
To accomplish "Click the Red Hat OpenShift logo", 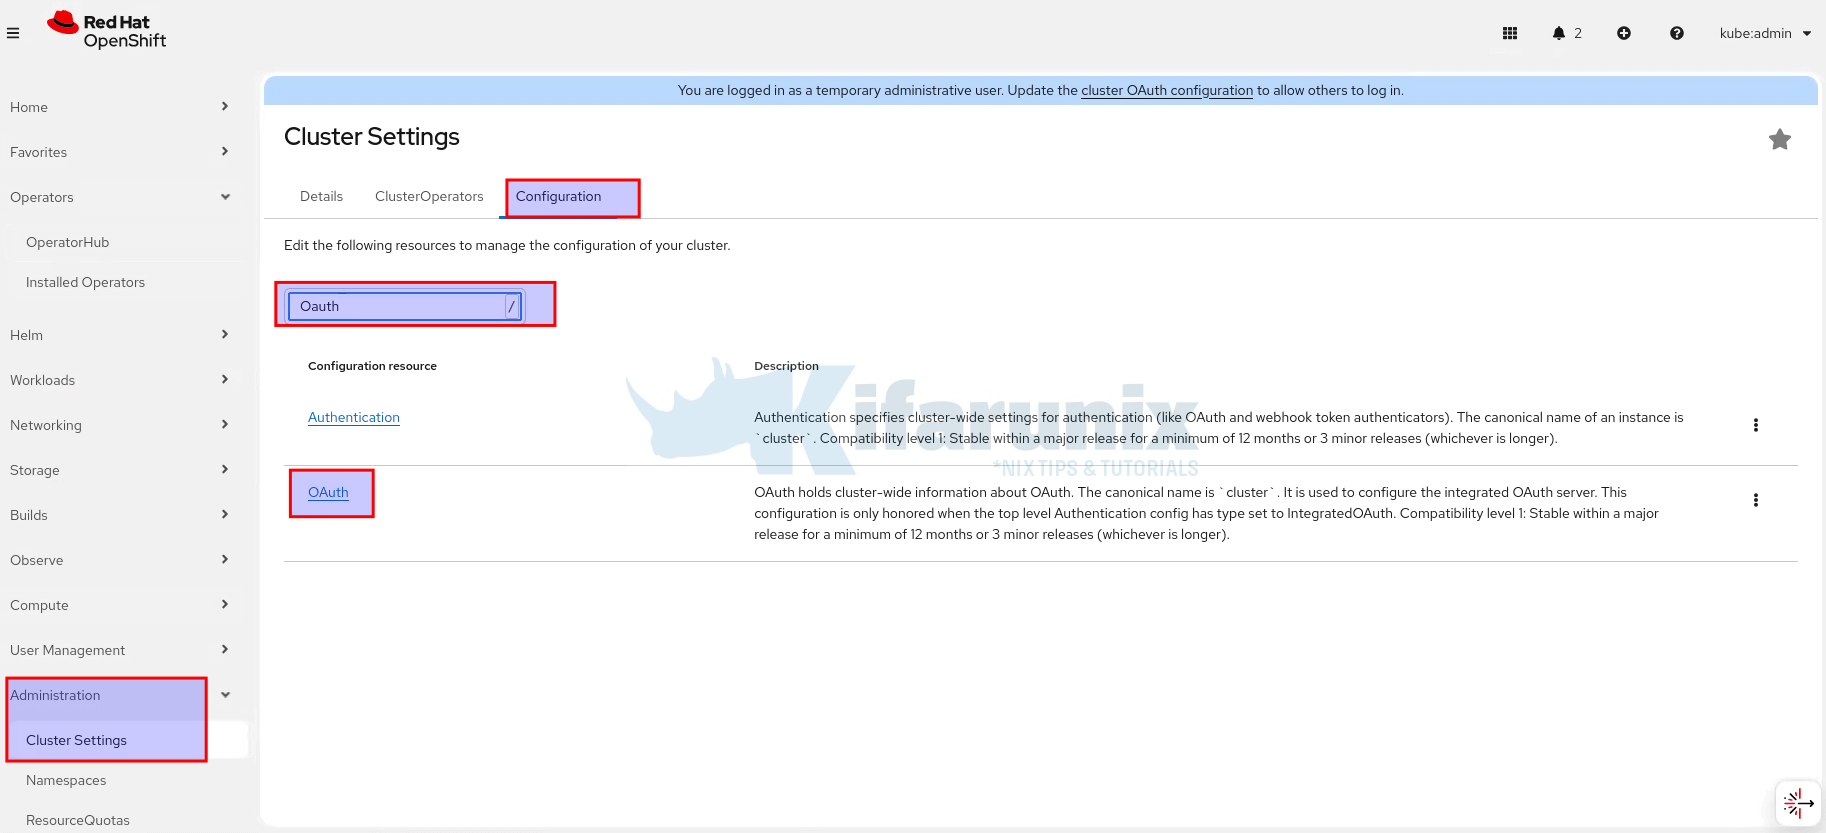I will point(107,31).
